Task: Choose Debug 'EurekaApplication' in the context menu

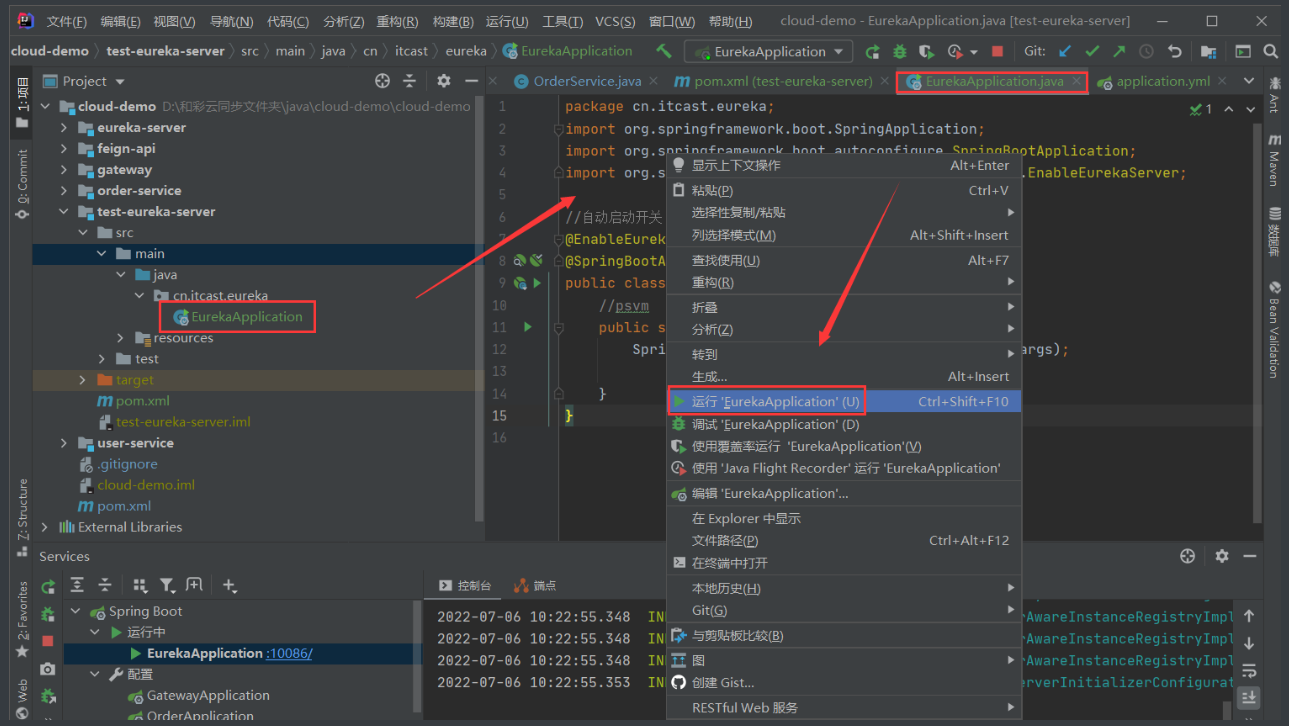Action: (x=843, y=424)
